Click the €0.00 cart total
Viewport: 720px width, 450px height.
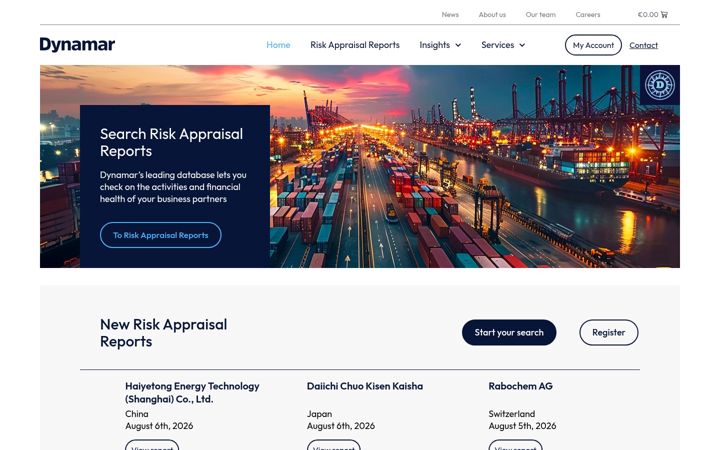pyautogui.click(x=647, y=15)
